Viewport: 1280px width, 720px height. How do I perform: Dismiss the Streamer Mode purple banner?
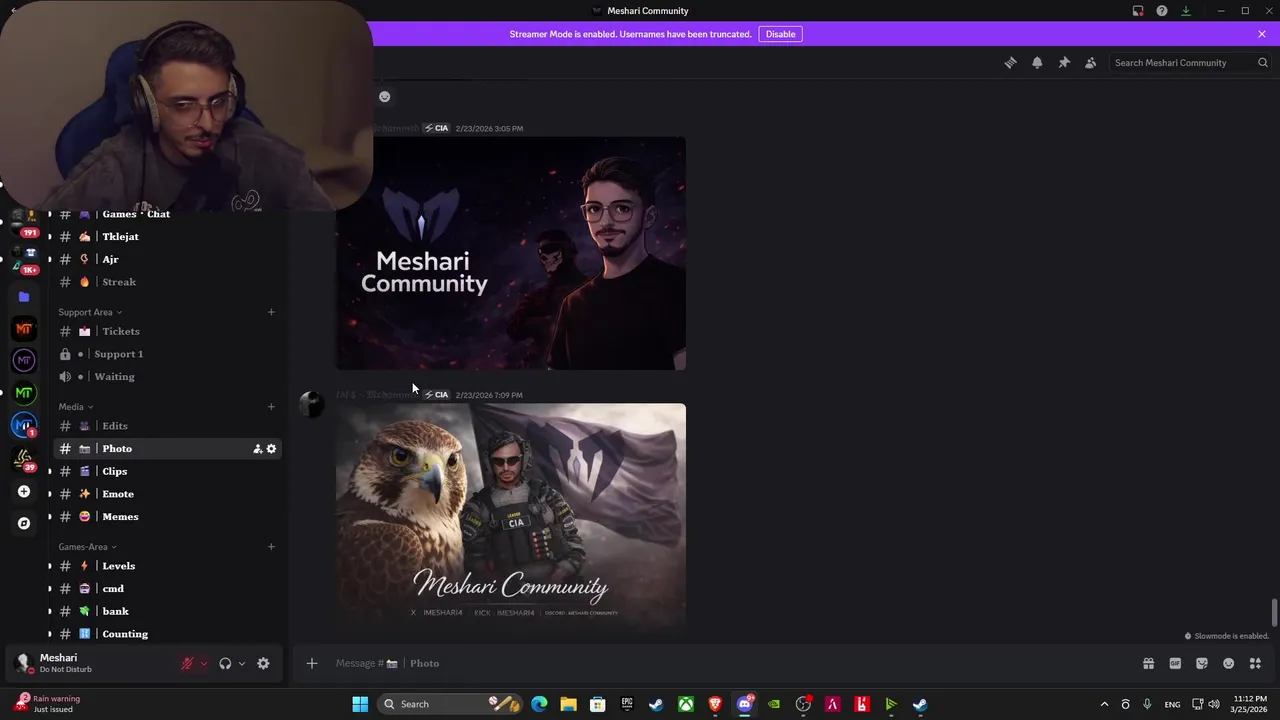click(1262, 34)
